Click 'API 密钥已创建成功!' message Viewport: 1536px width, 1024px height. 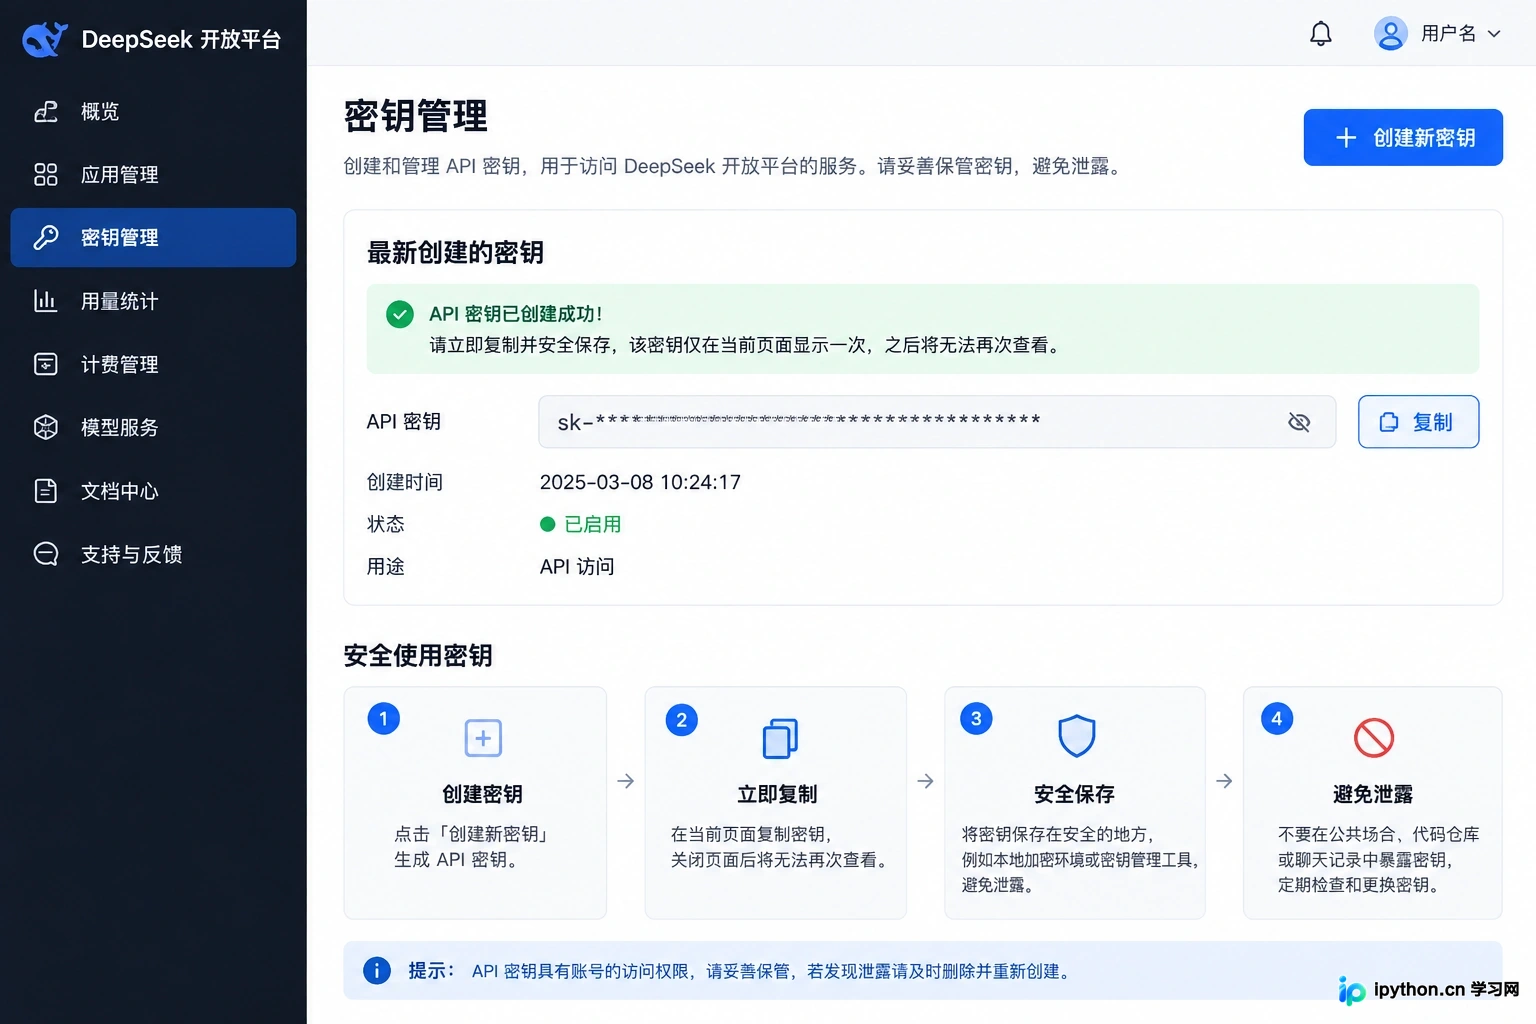click(516, 314)
